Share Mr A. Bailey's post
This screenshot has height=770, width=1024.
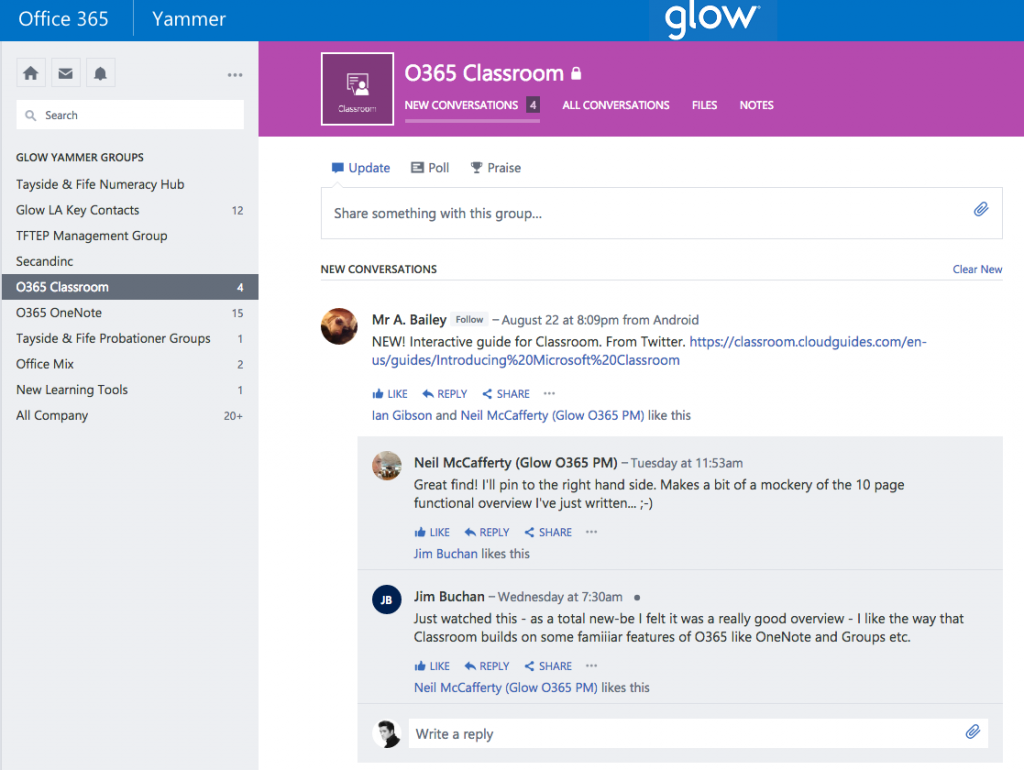[506, 394]
